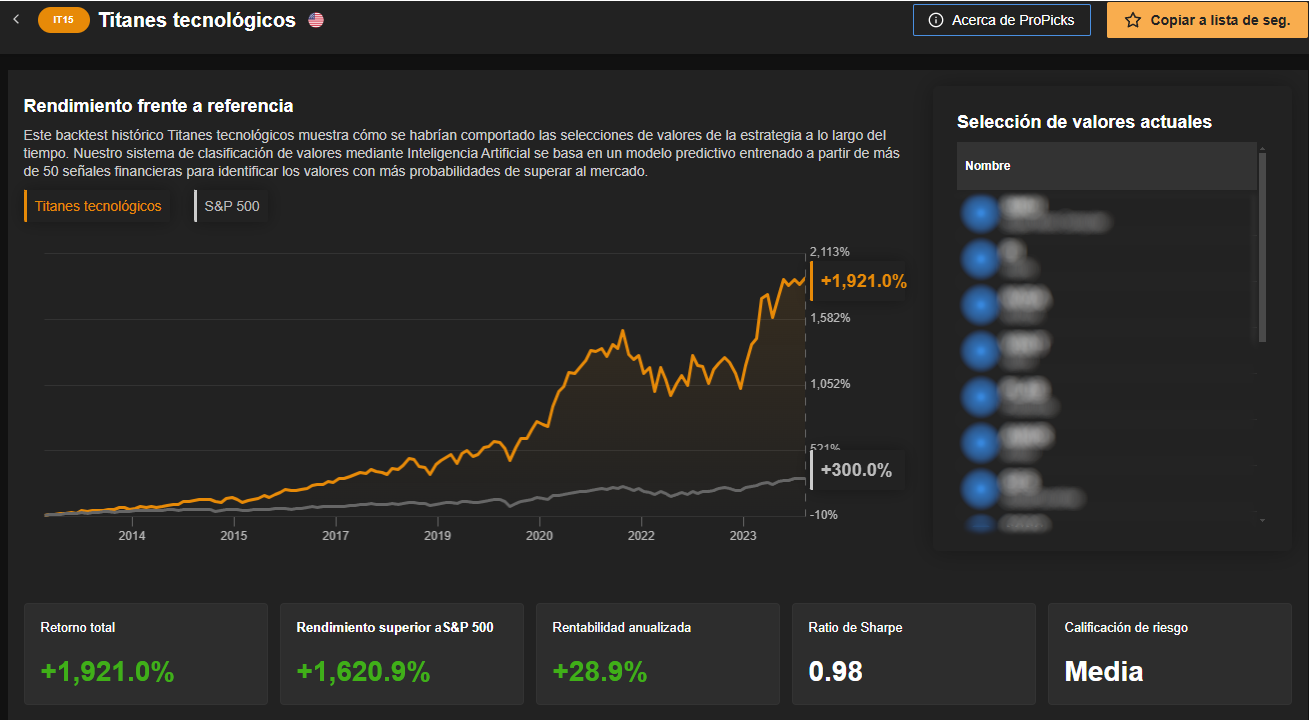Click the Rendimiento superior a S&P 500 card

click(402, 654)
